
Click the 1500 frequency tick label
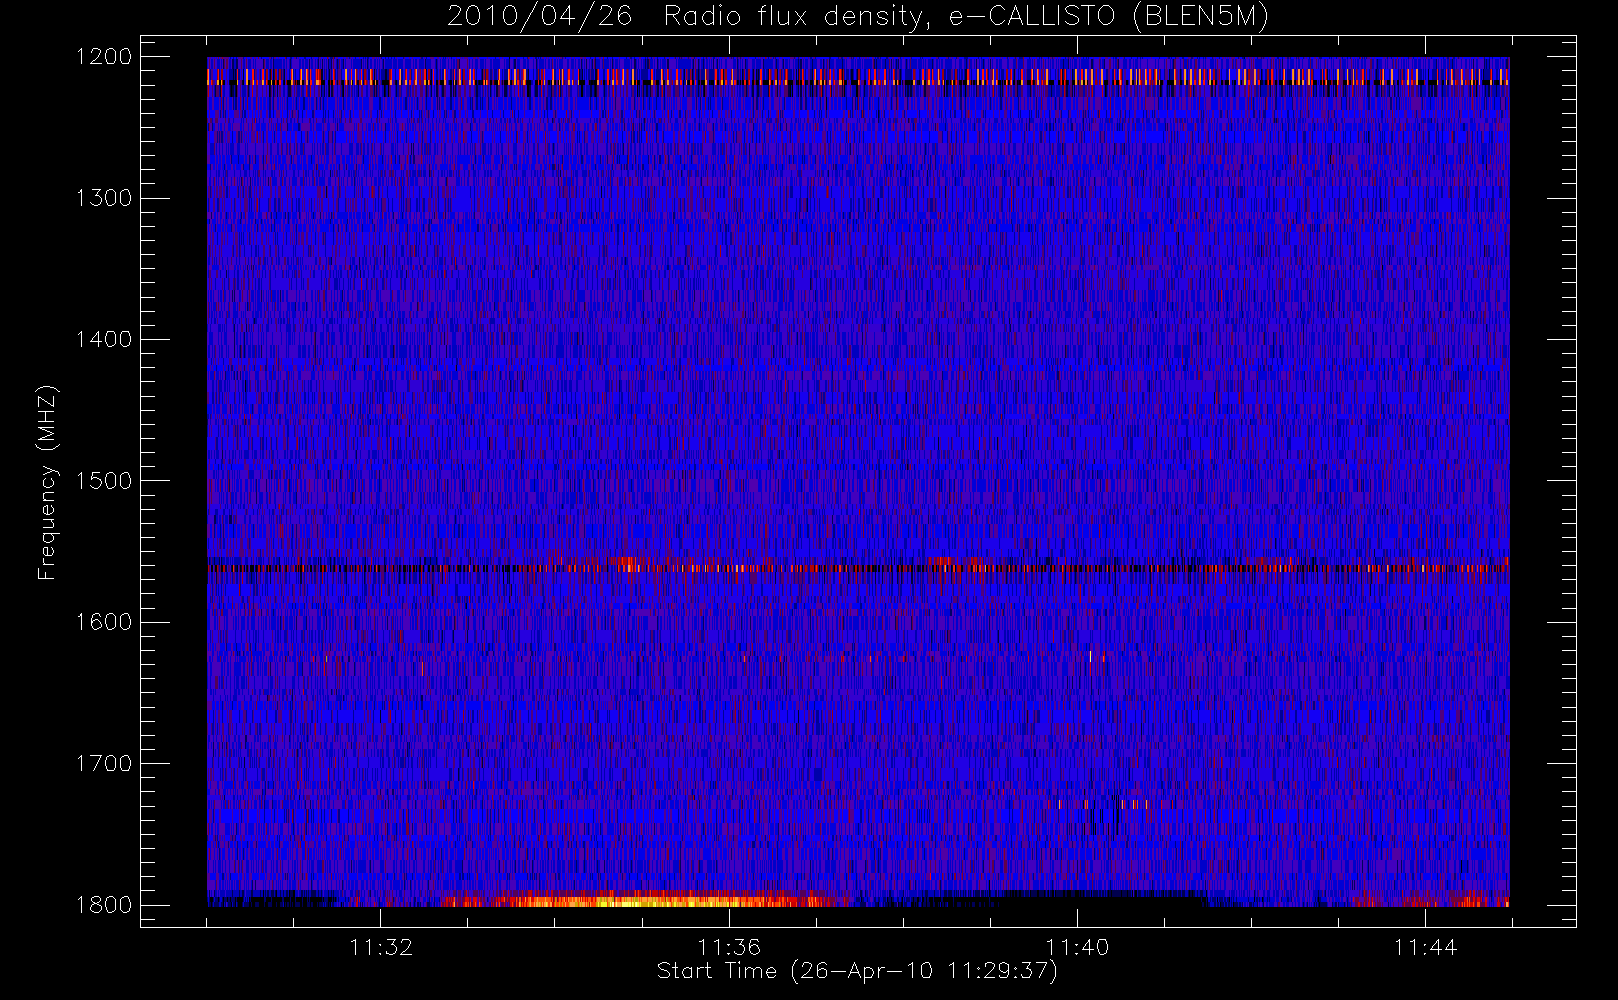click(x=104, y=481)
